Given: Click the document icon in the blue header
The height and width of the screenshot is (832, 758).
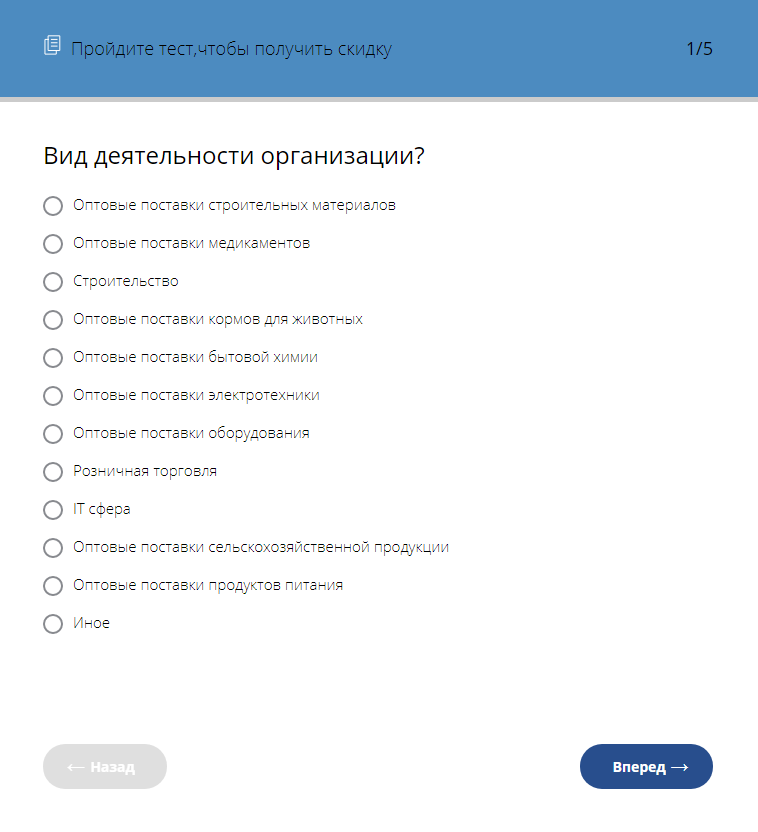Looking at the screenshot, I should (50, 47).
